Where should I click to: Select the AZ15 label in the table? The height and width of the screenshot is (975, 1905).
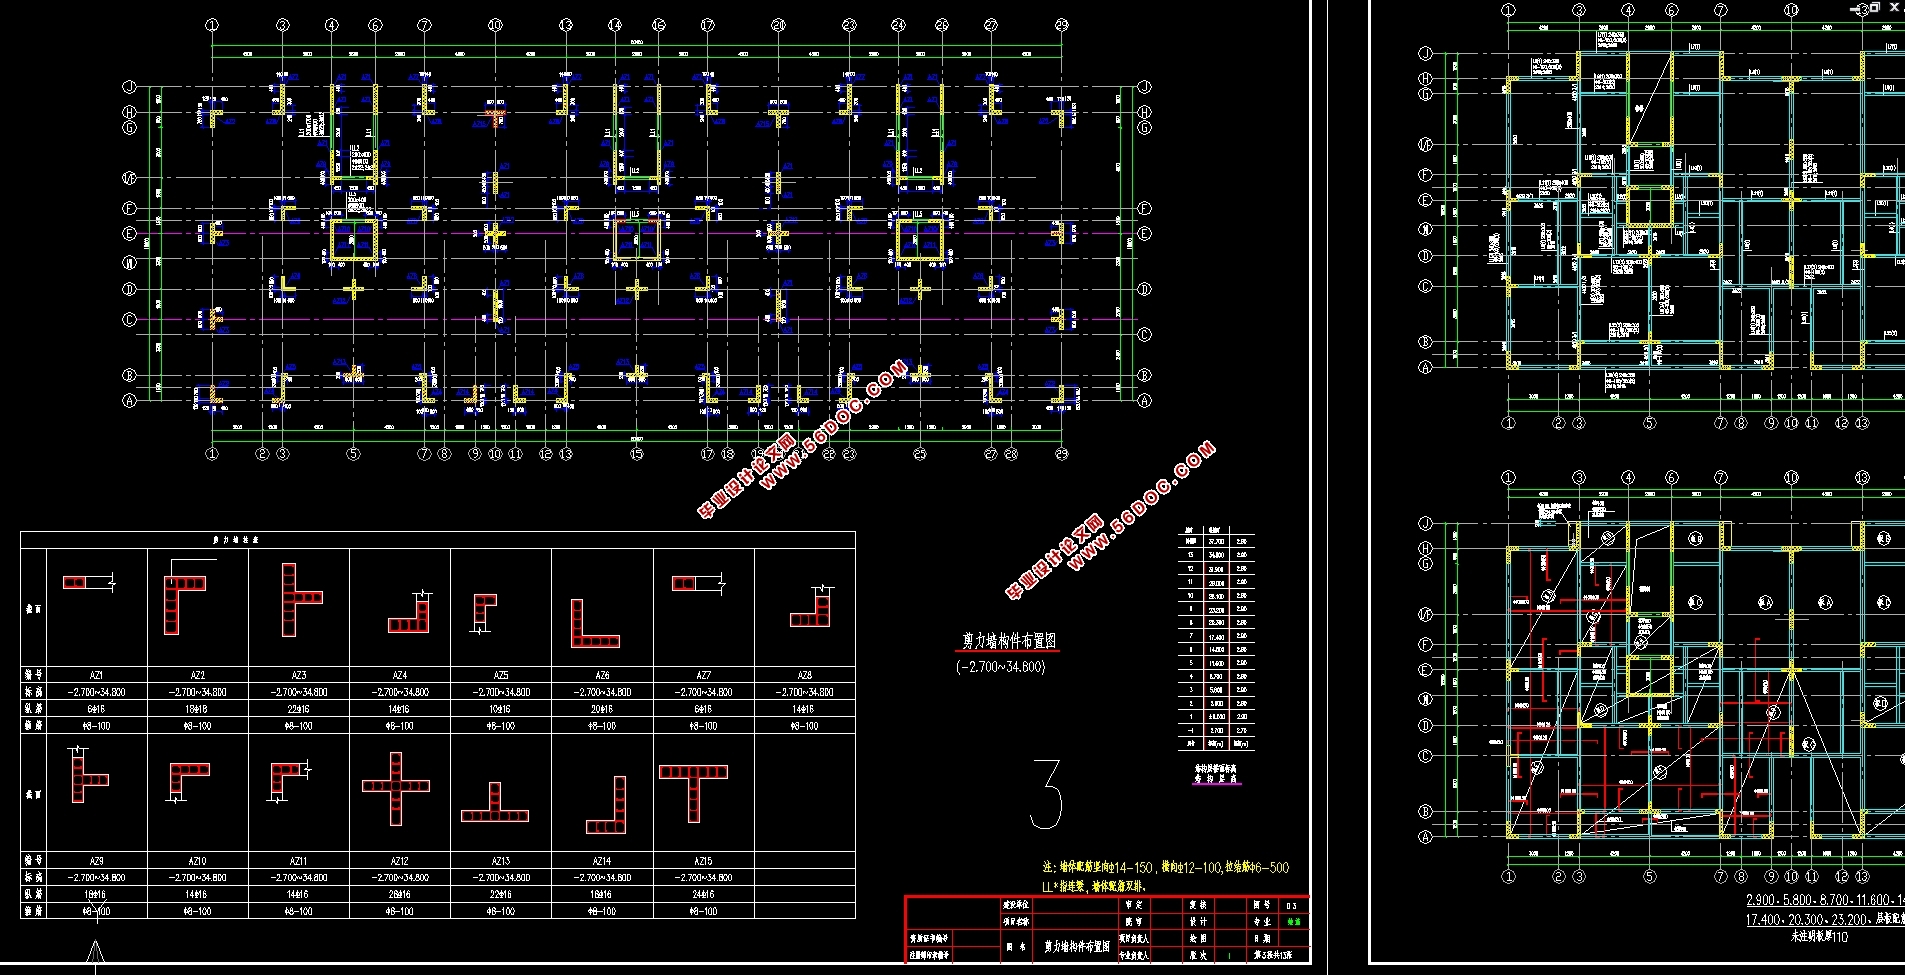[704, 861]
